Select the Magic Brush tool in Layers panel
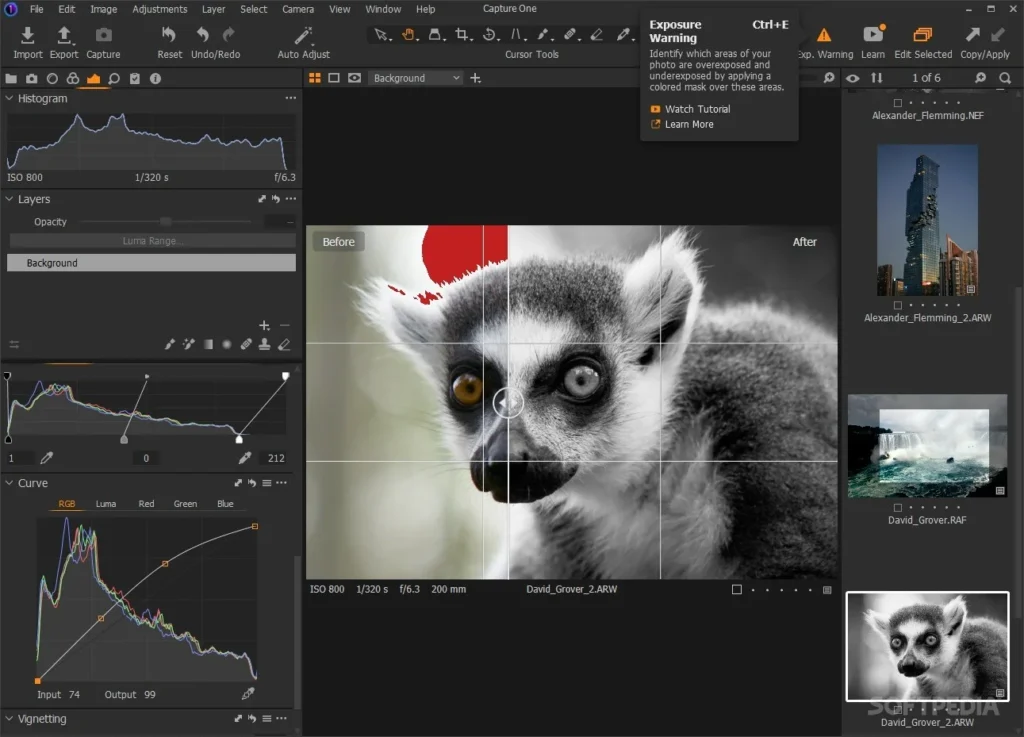This screenshot has width=1024, height=737. click(x=188, y=344)
